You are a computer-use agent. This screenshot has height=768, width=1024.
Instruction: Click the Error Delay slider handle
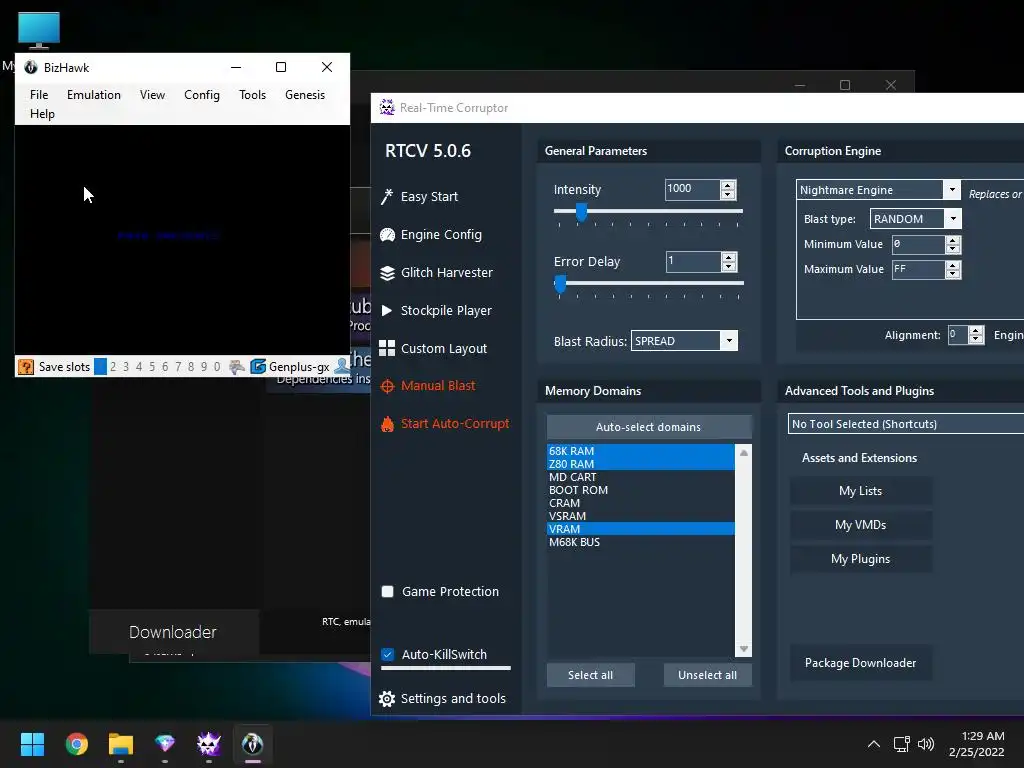560,283
